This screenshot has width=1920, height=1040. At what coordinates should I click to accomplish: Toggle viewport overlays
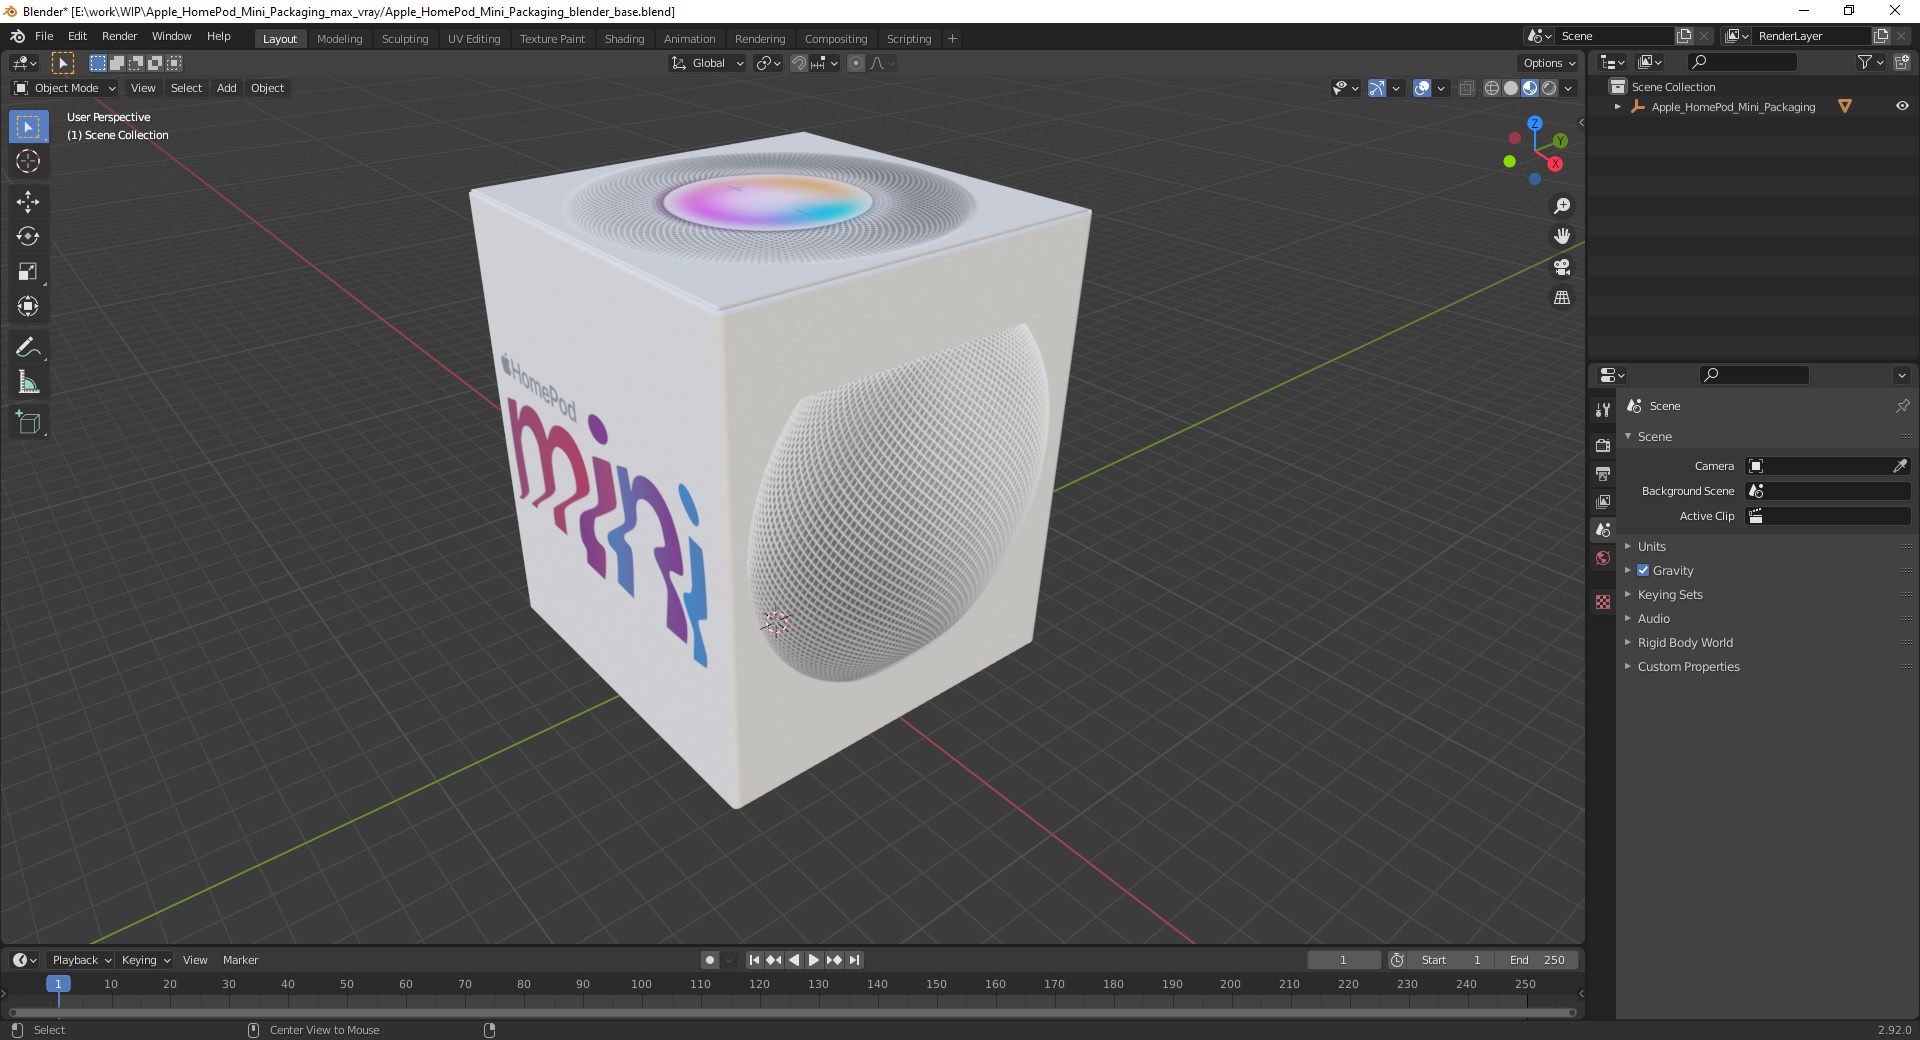click(1422, 88)
